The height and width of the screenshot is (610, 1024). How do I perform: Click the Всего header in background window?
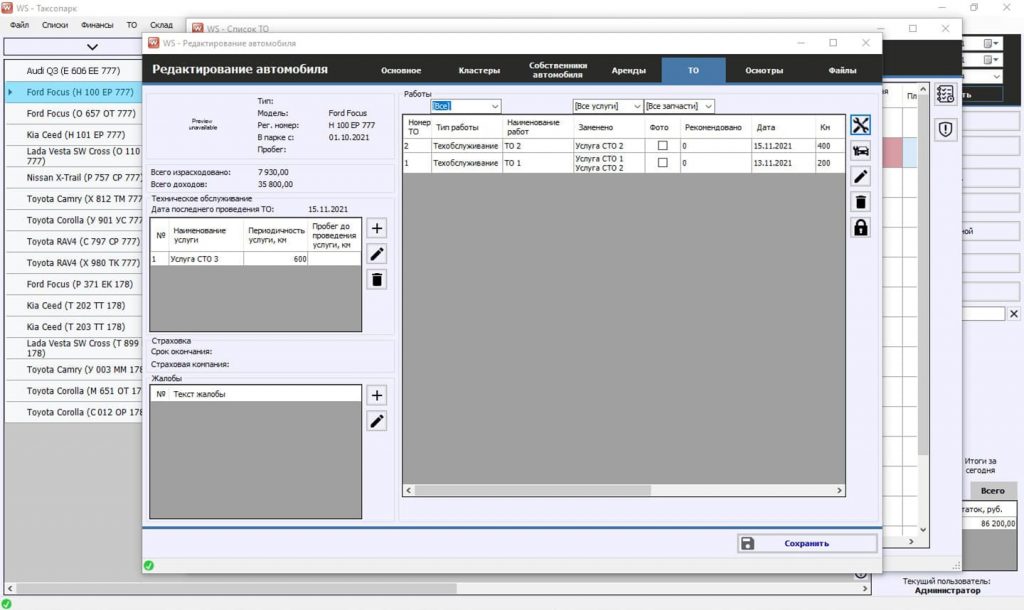[x=992, y=490]
